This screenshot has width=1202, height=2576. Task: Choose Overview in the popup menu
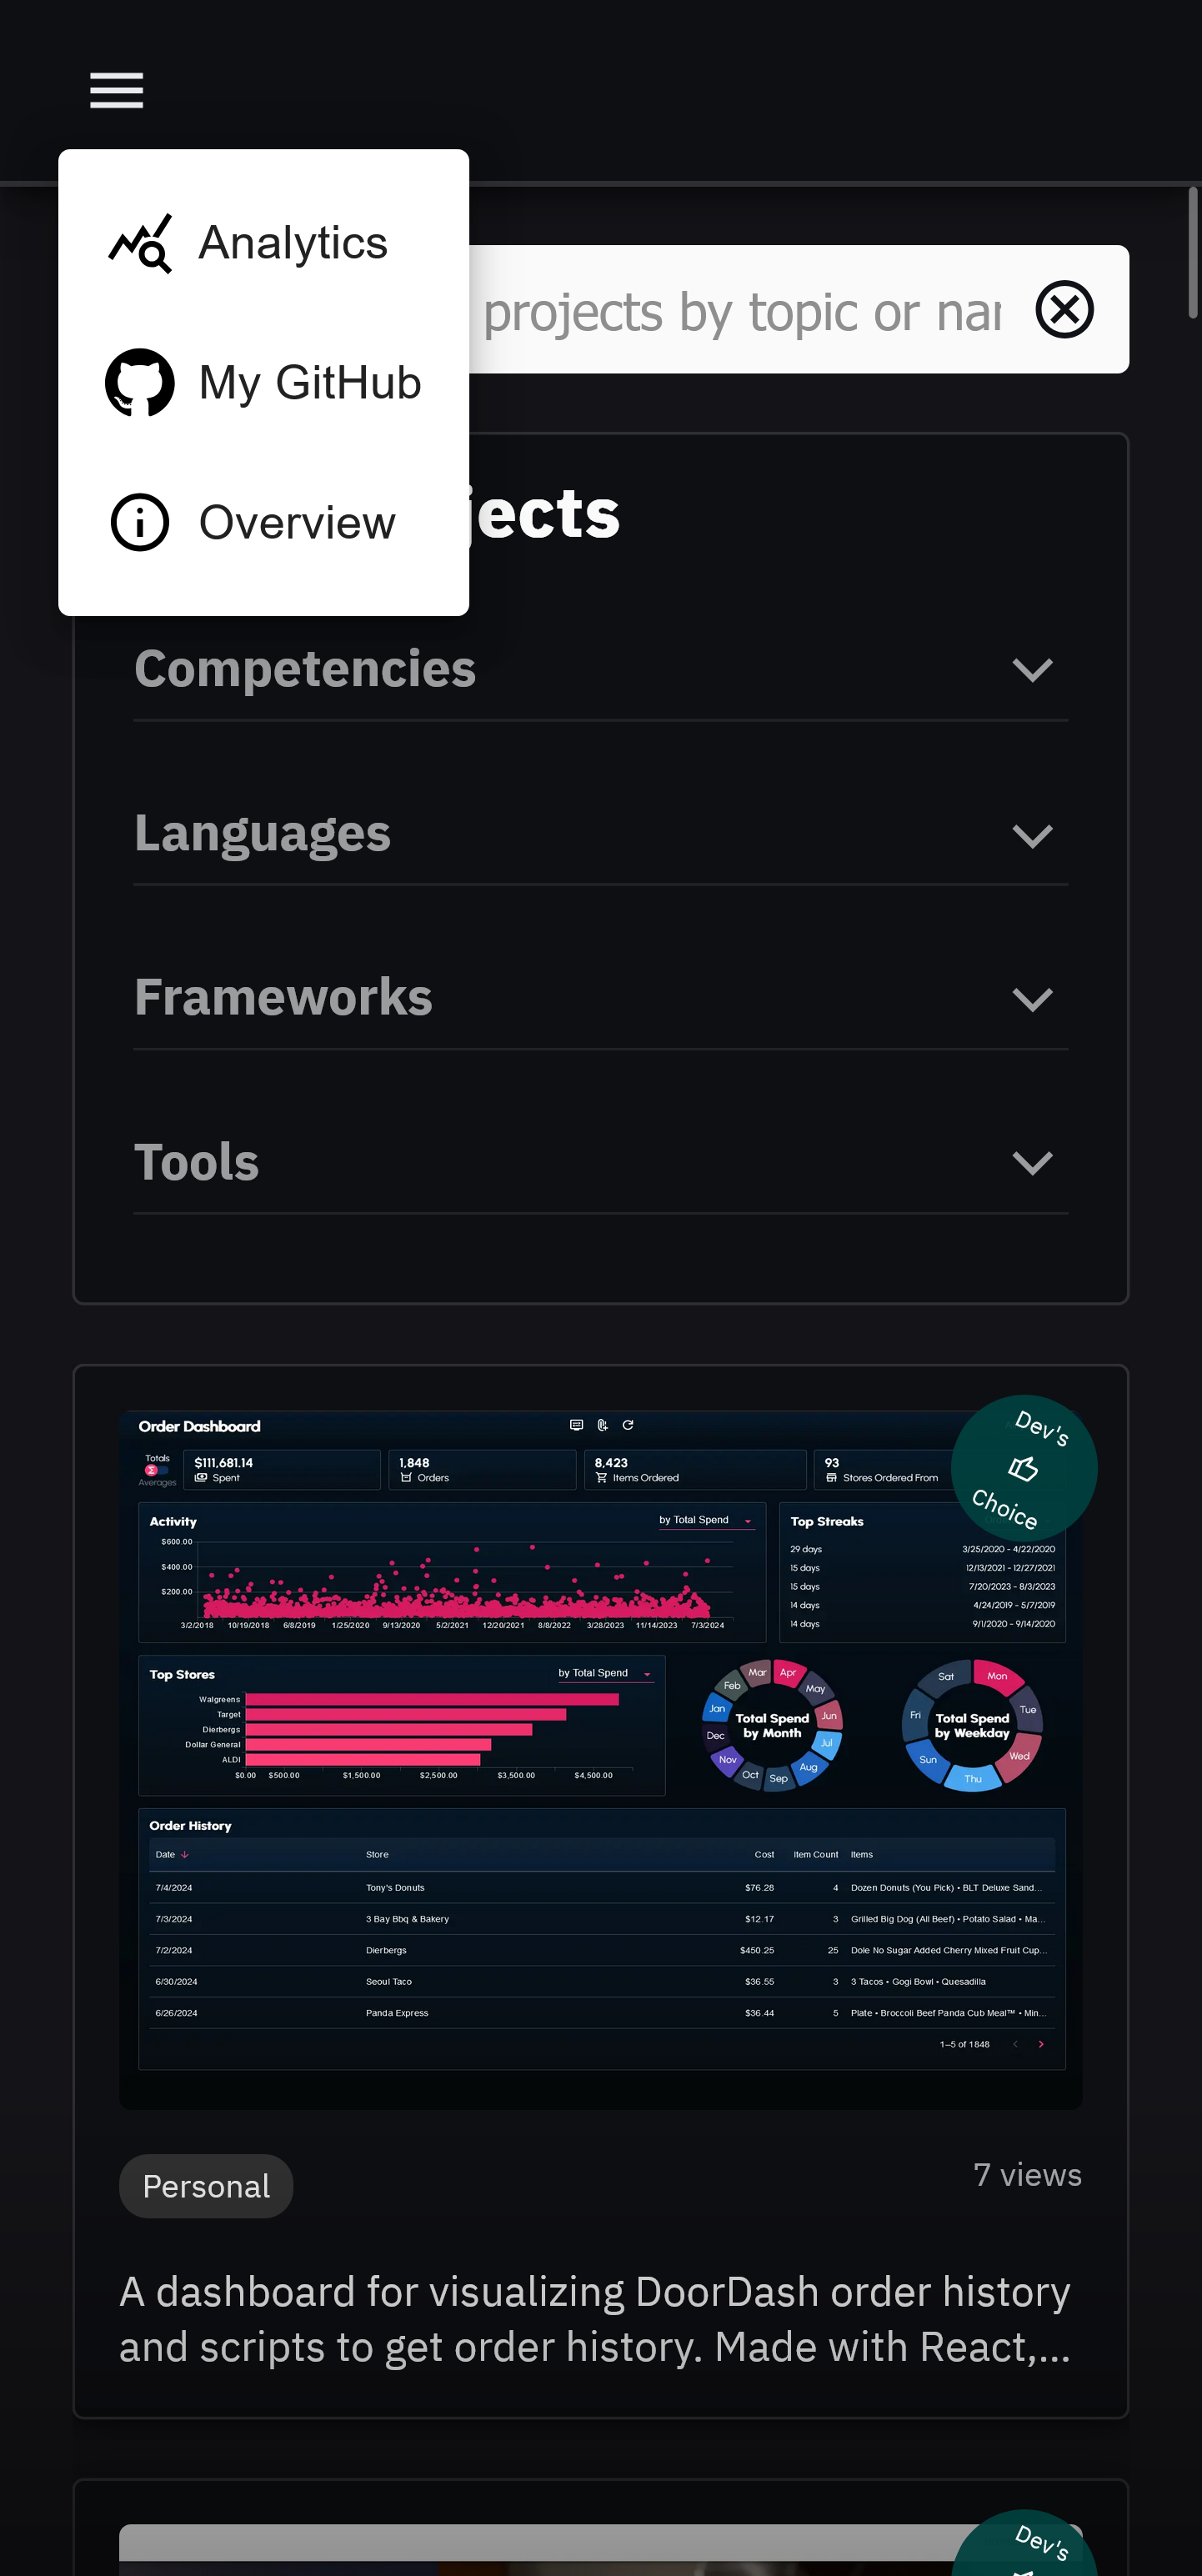tap(297, 522)
